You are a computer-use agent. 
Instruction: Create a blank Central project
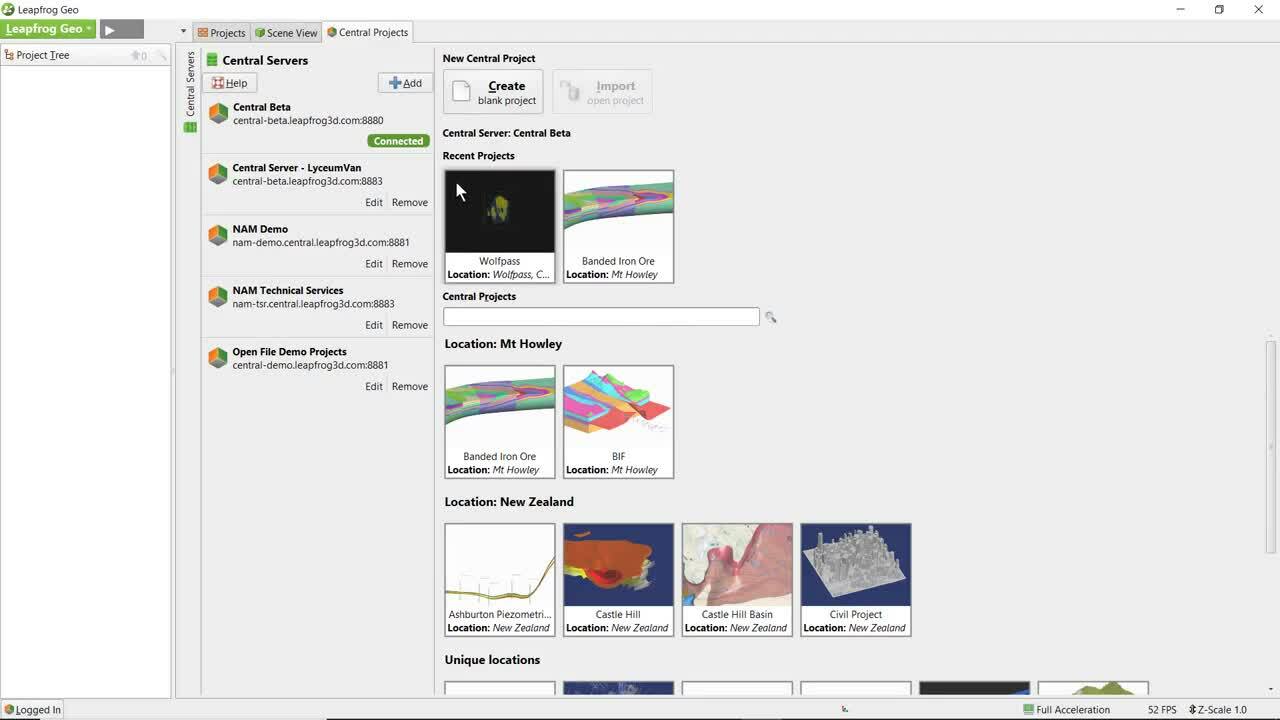coord(493,92)
